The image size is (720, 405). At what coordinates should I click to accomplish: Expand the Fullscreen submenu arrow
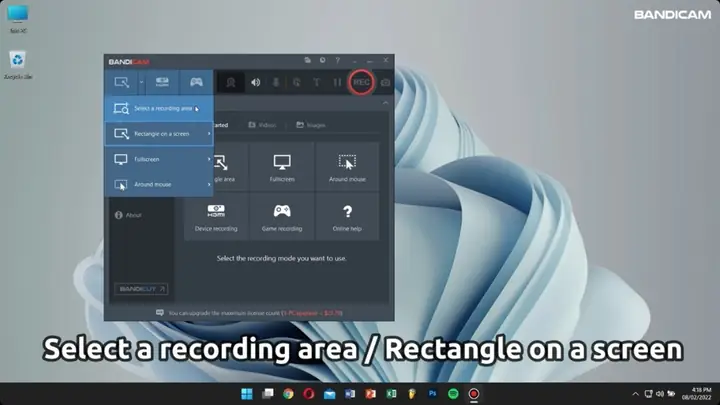click(x=209, y=159)
